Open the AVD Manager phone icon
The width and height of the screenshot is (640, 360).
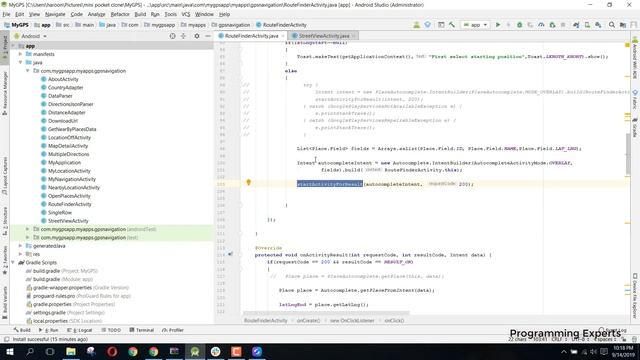click(587, 25)
